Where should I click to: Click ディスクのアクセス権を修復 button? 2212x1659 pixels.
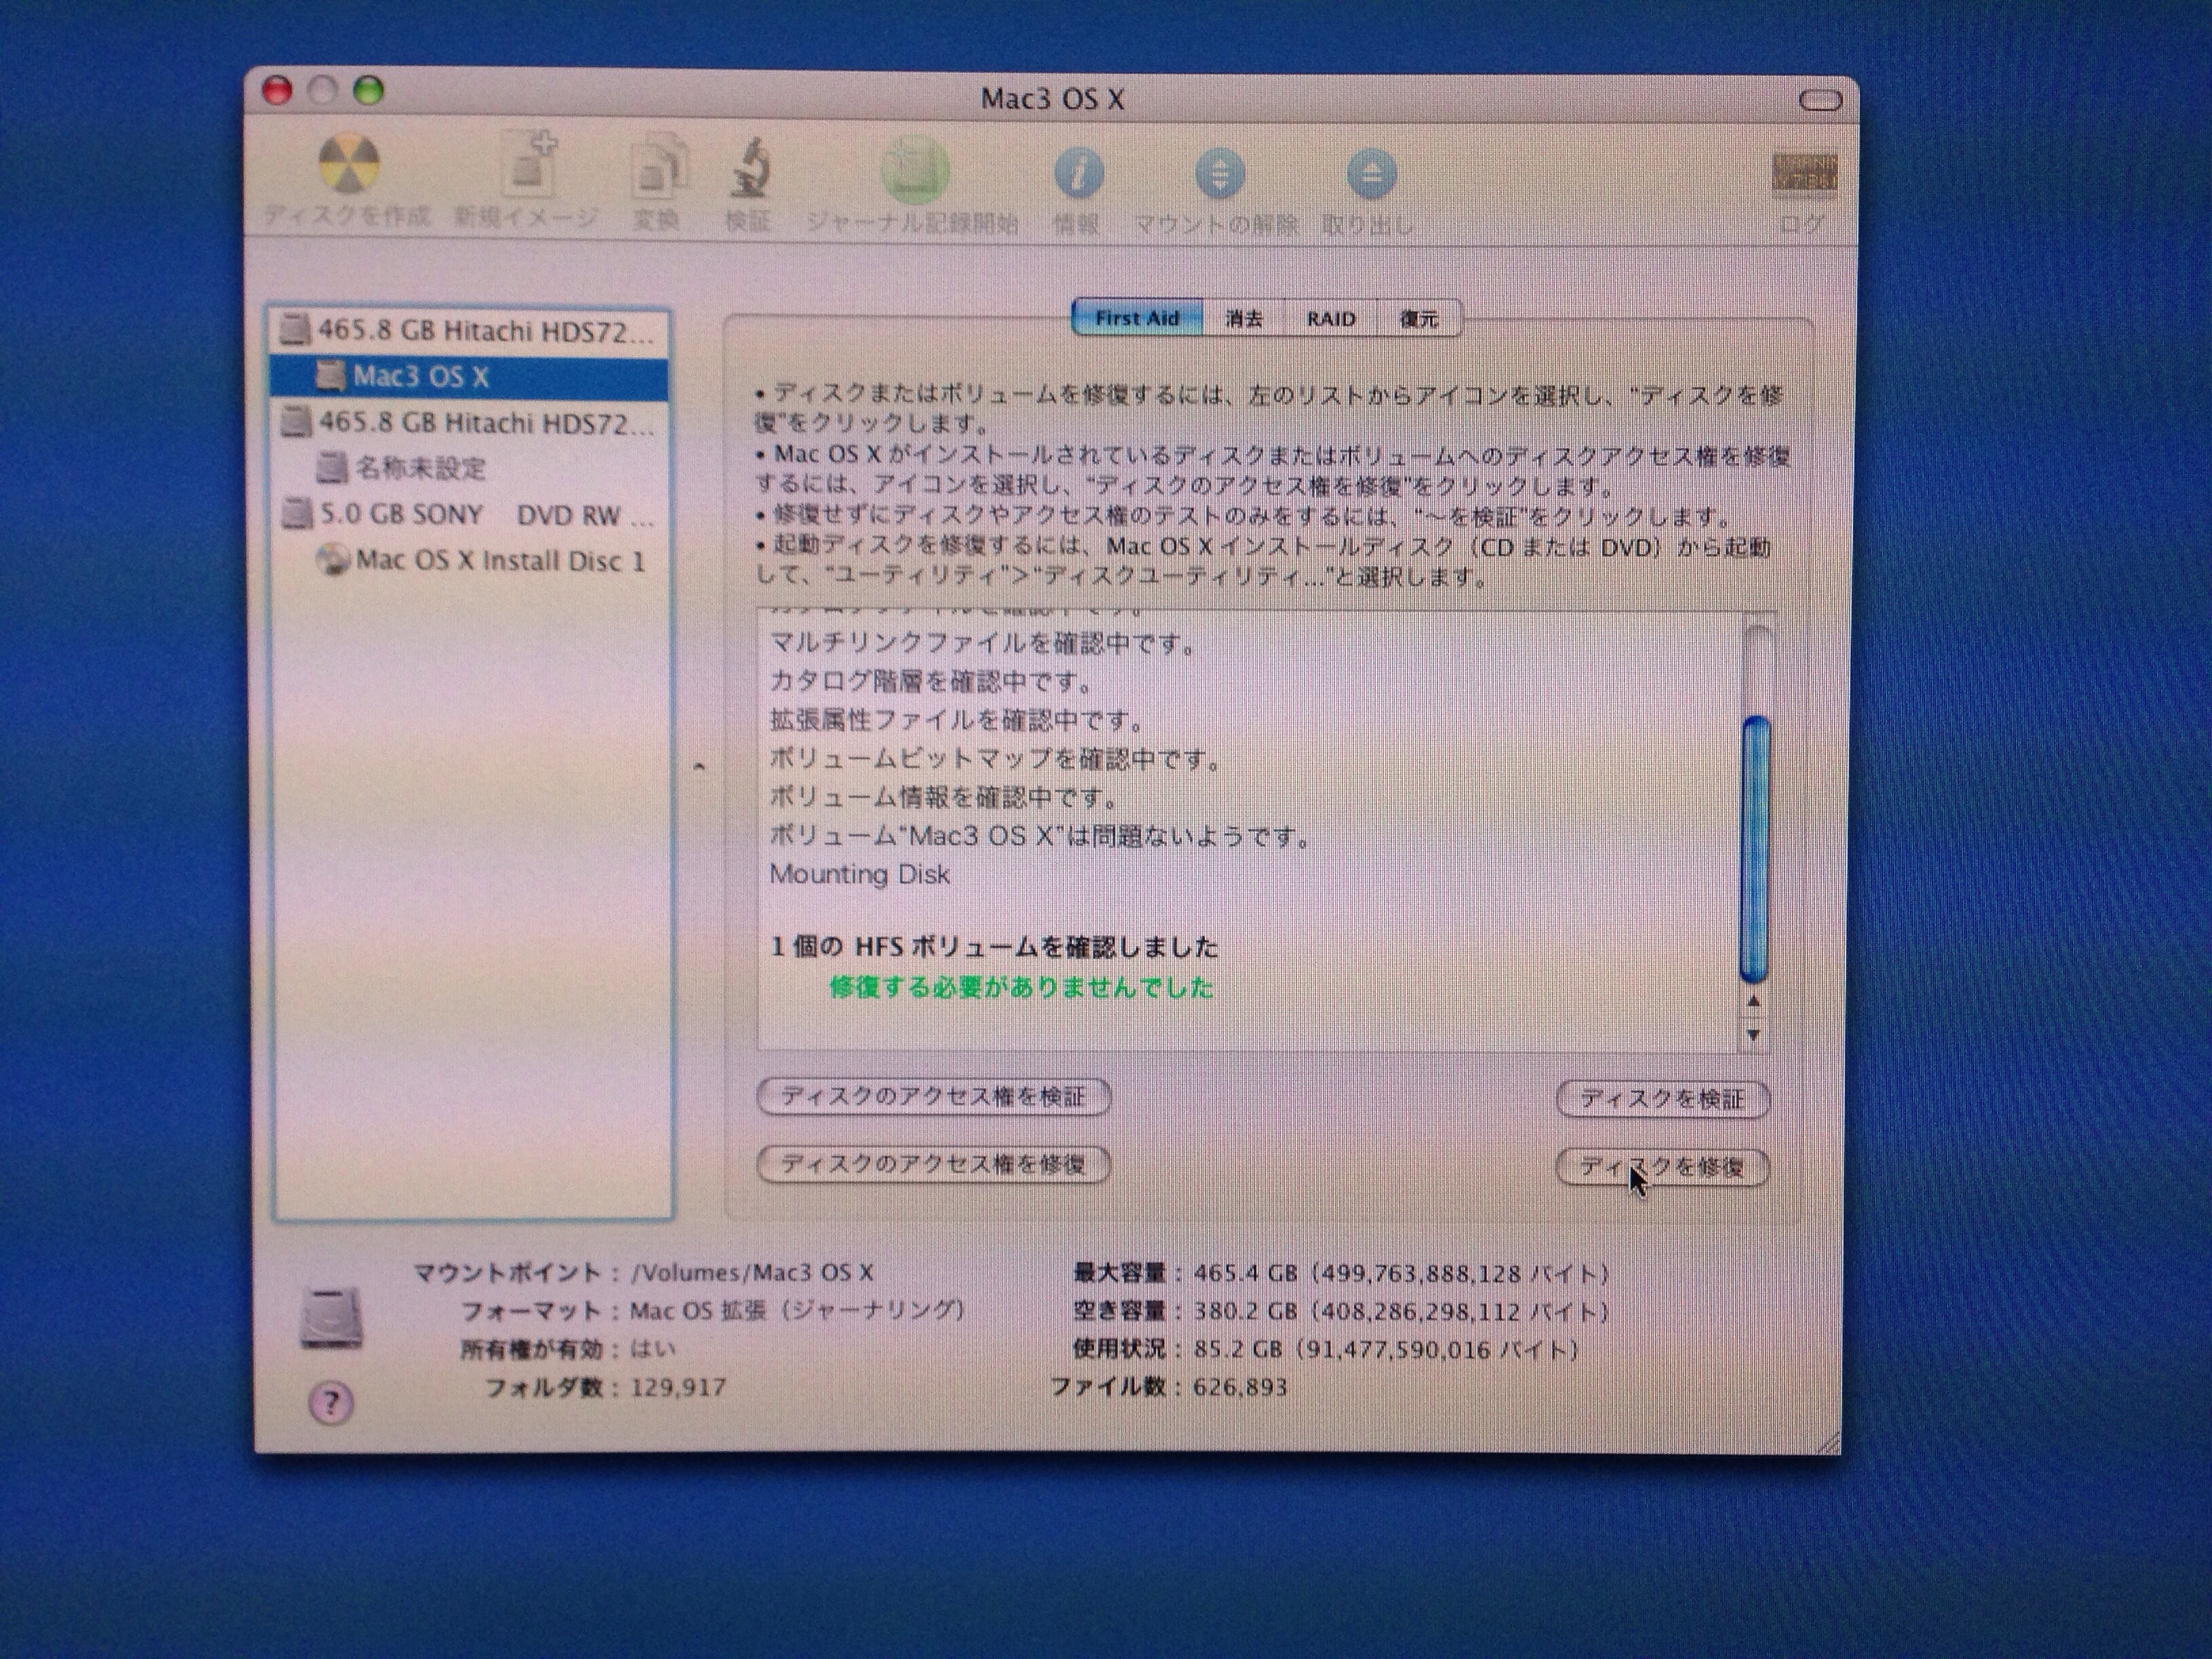(x=933, y=1164)
